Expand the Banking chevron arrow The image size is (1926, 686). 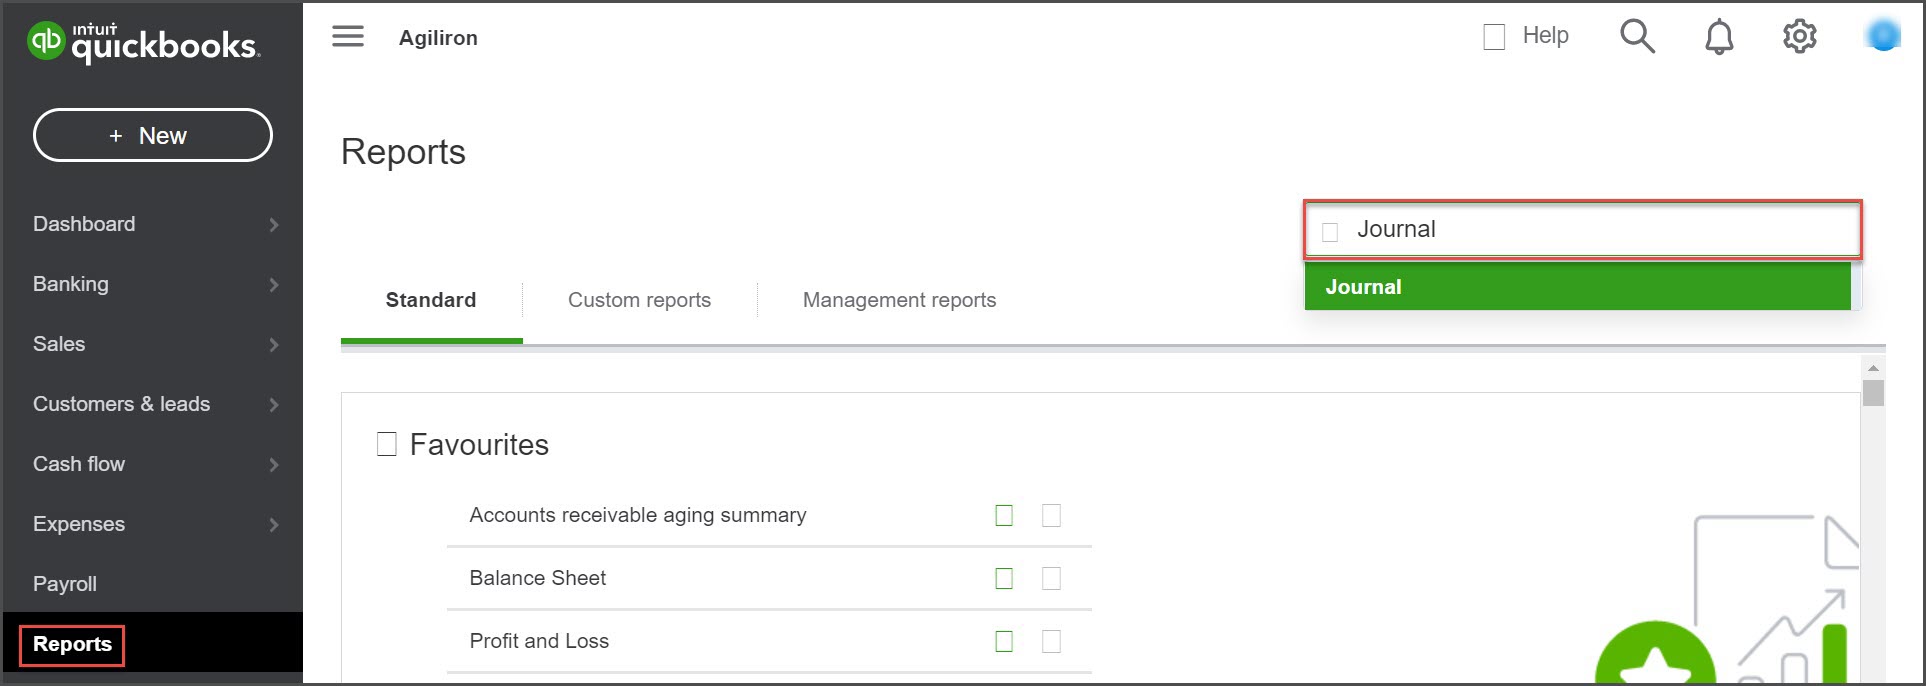tap(274, 285)
